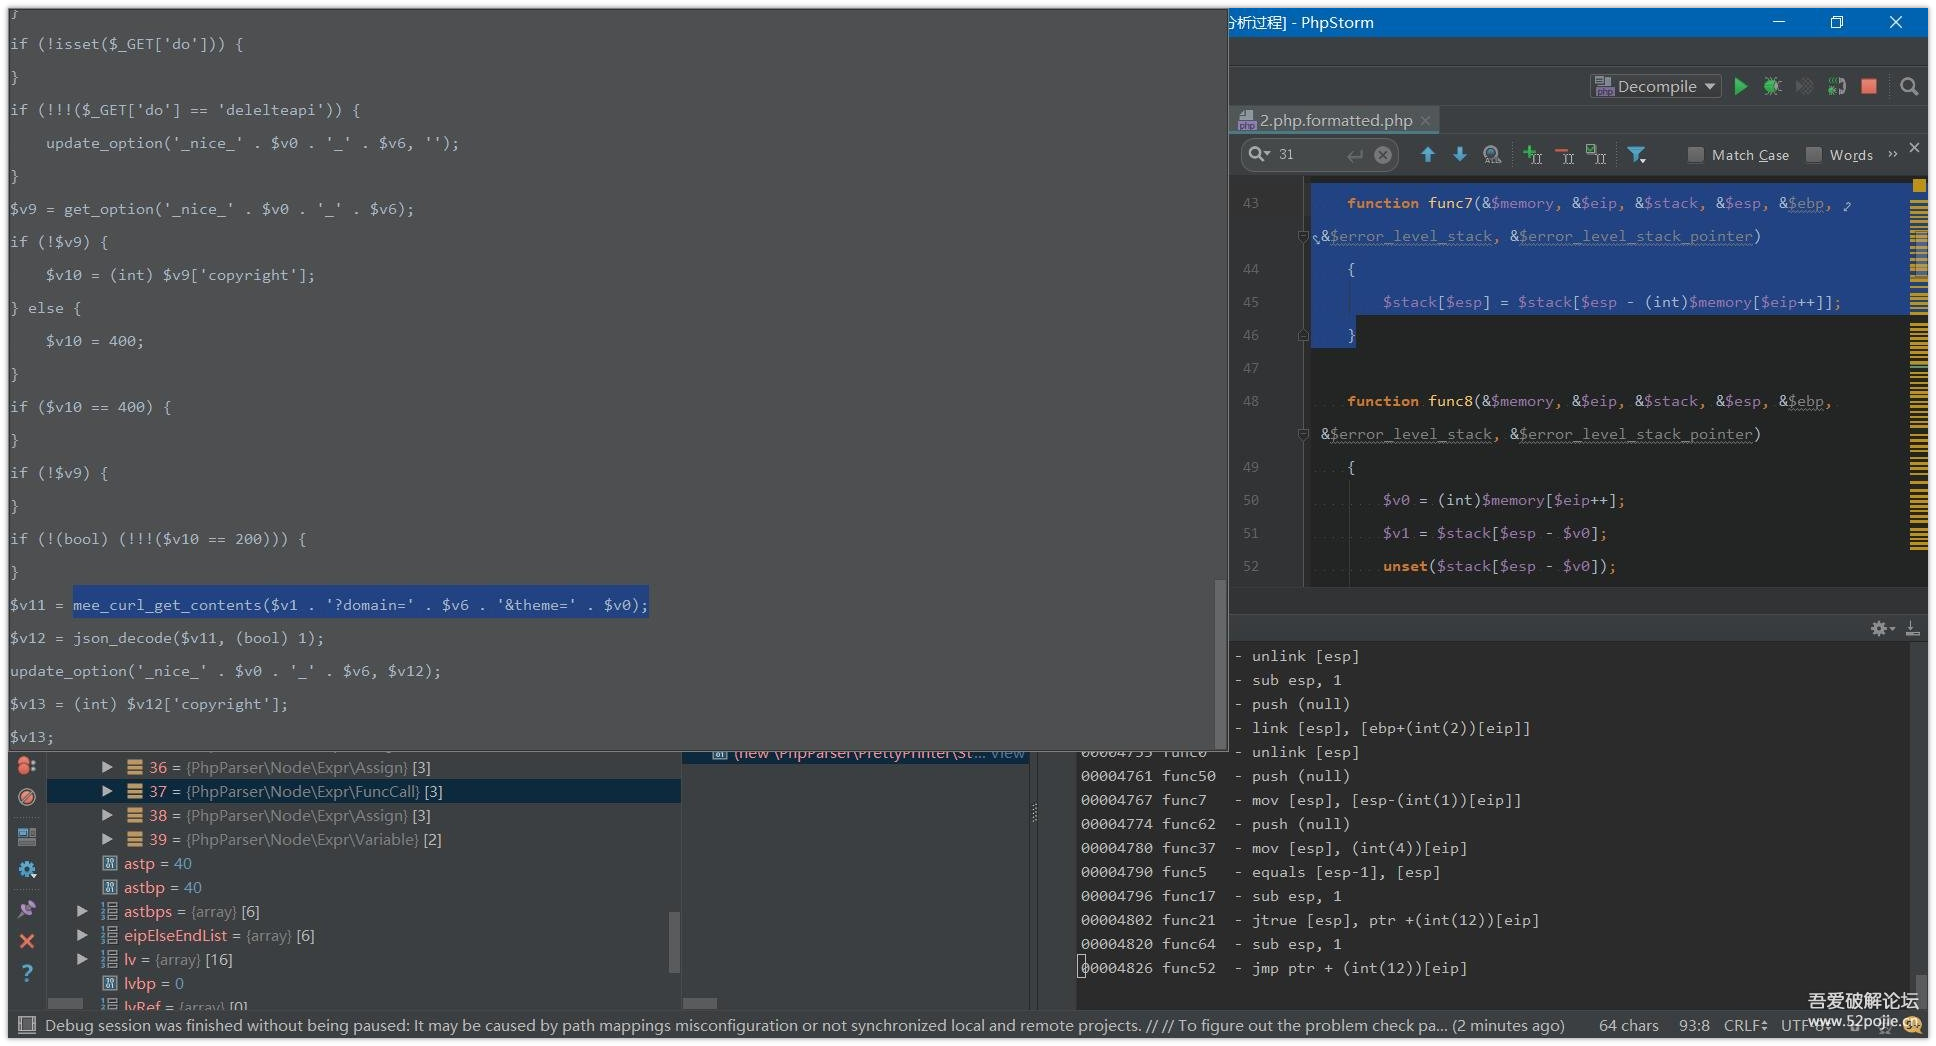Click the new line icon in the search field

[1355, 155]
